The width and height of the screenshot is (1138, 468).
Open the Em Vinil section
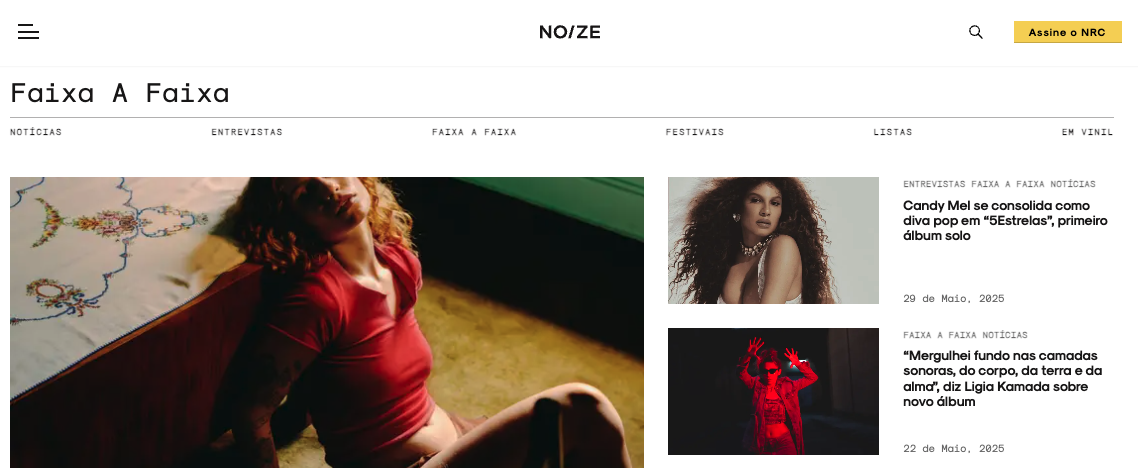[1087, 132]
